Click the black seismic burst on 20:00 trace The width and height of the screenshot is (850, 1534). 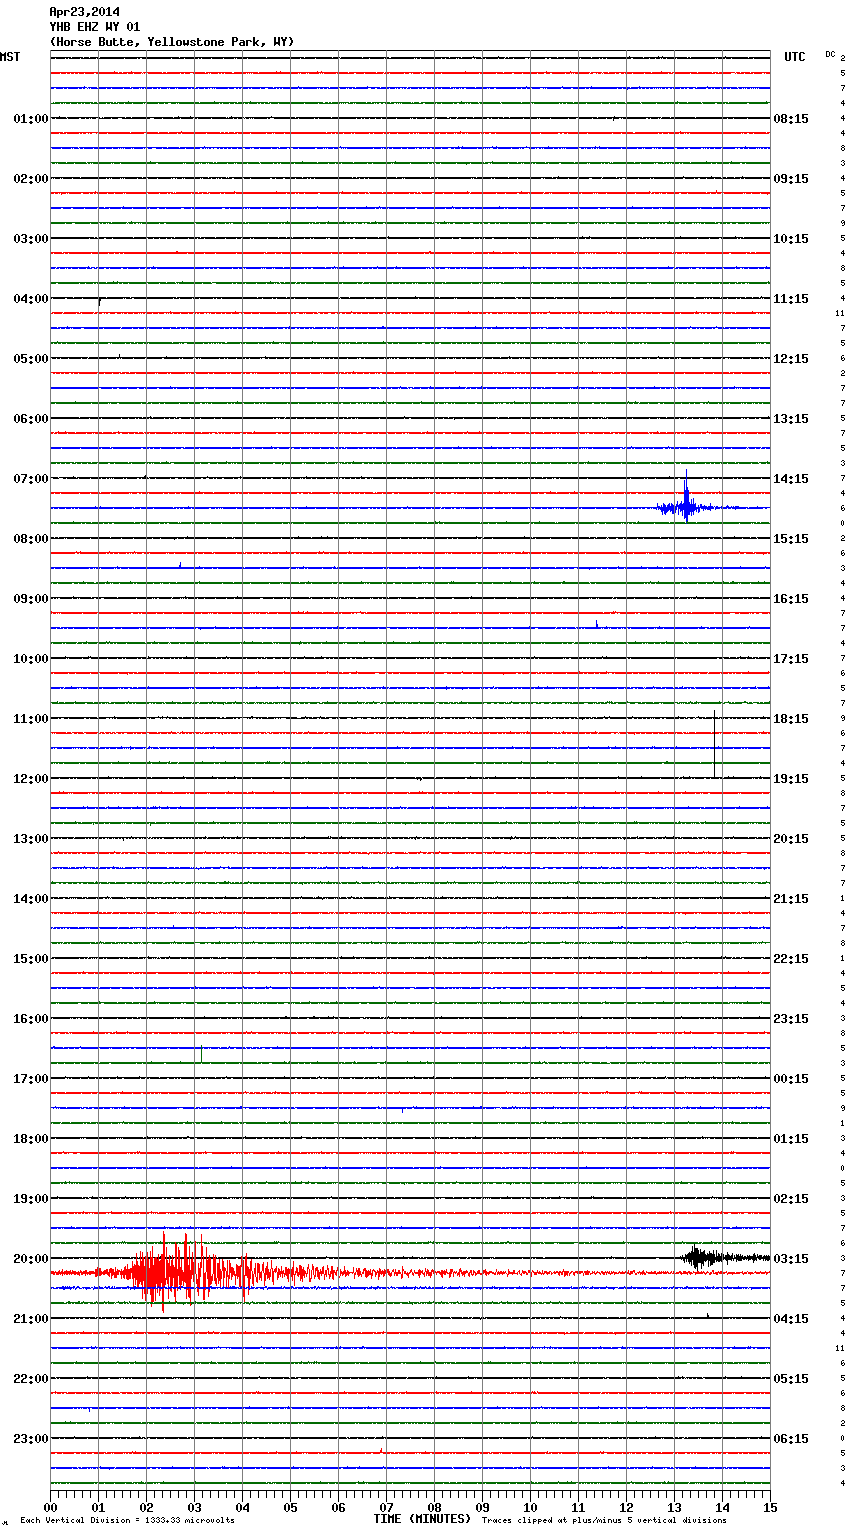point(705,1257)
